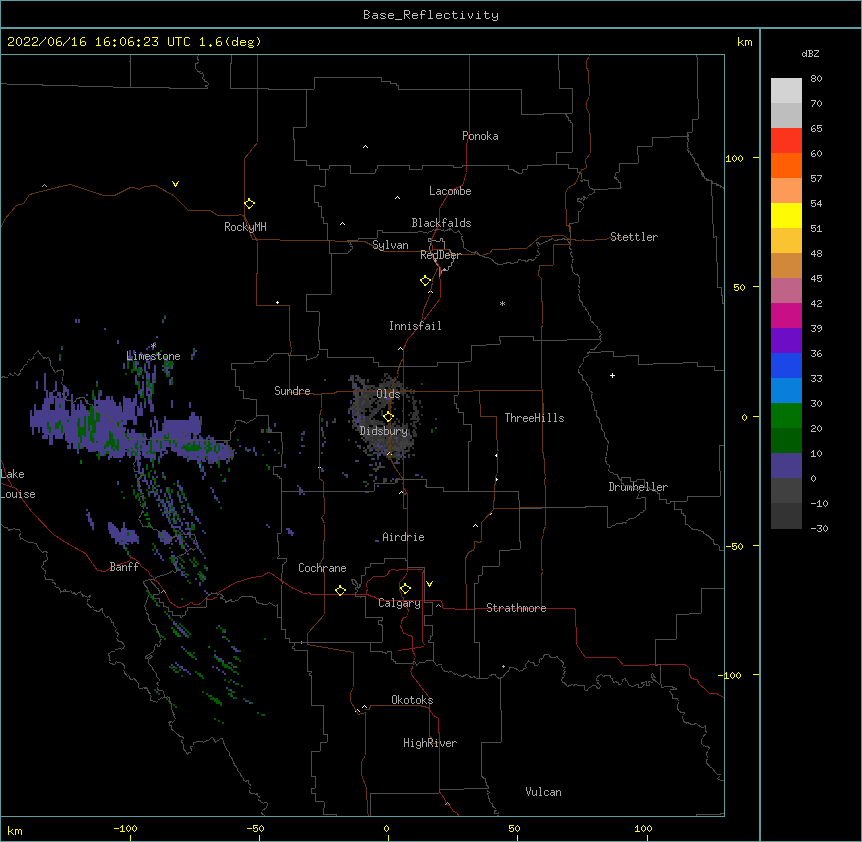862x842 pixels.
Task: Click the yellow V marker northeast of Calgary
Action: [x=429, y=584]
